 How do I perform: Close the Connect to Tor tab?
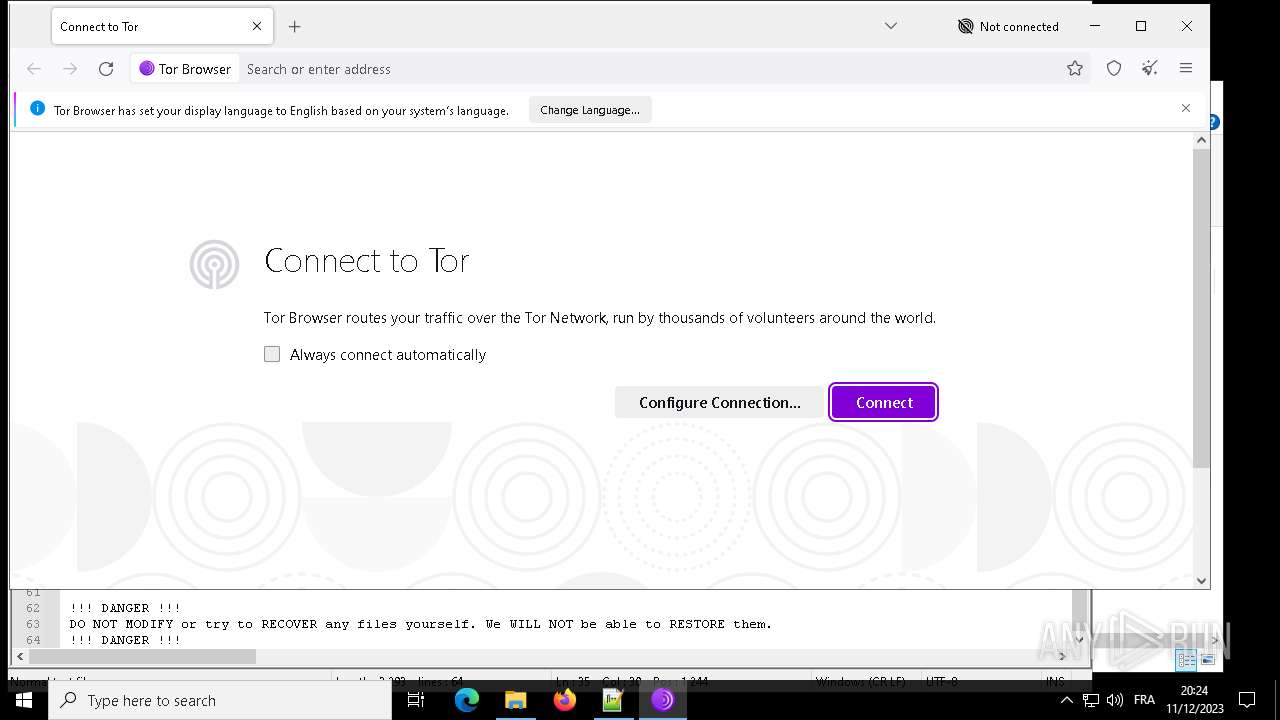[257, 27]
